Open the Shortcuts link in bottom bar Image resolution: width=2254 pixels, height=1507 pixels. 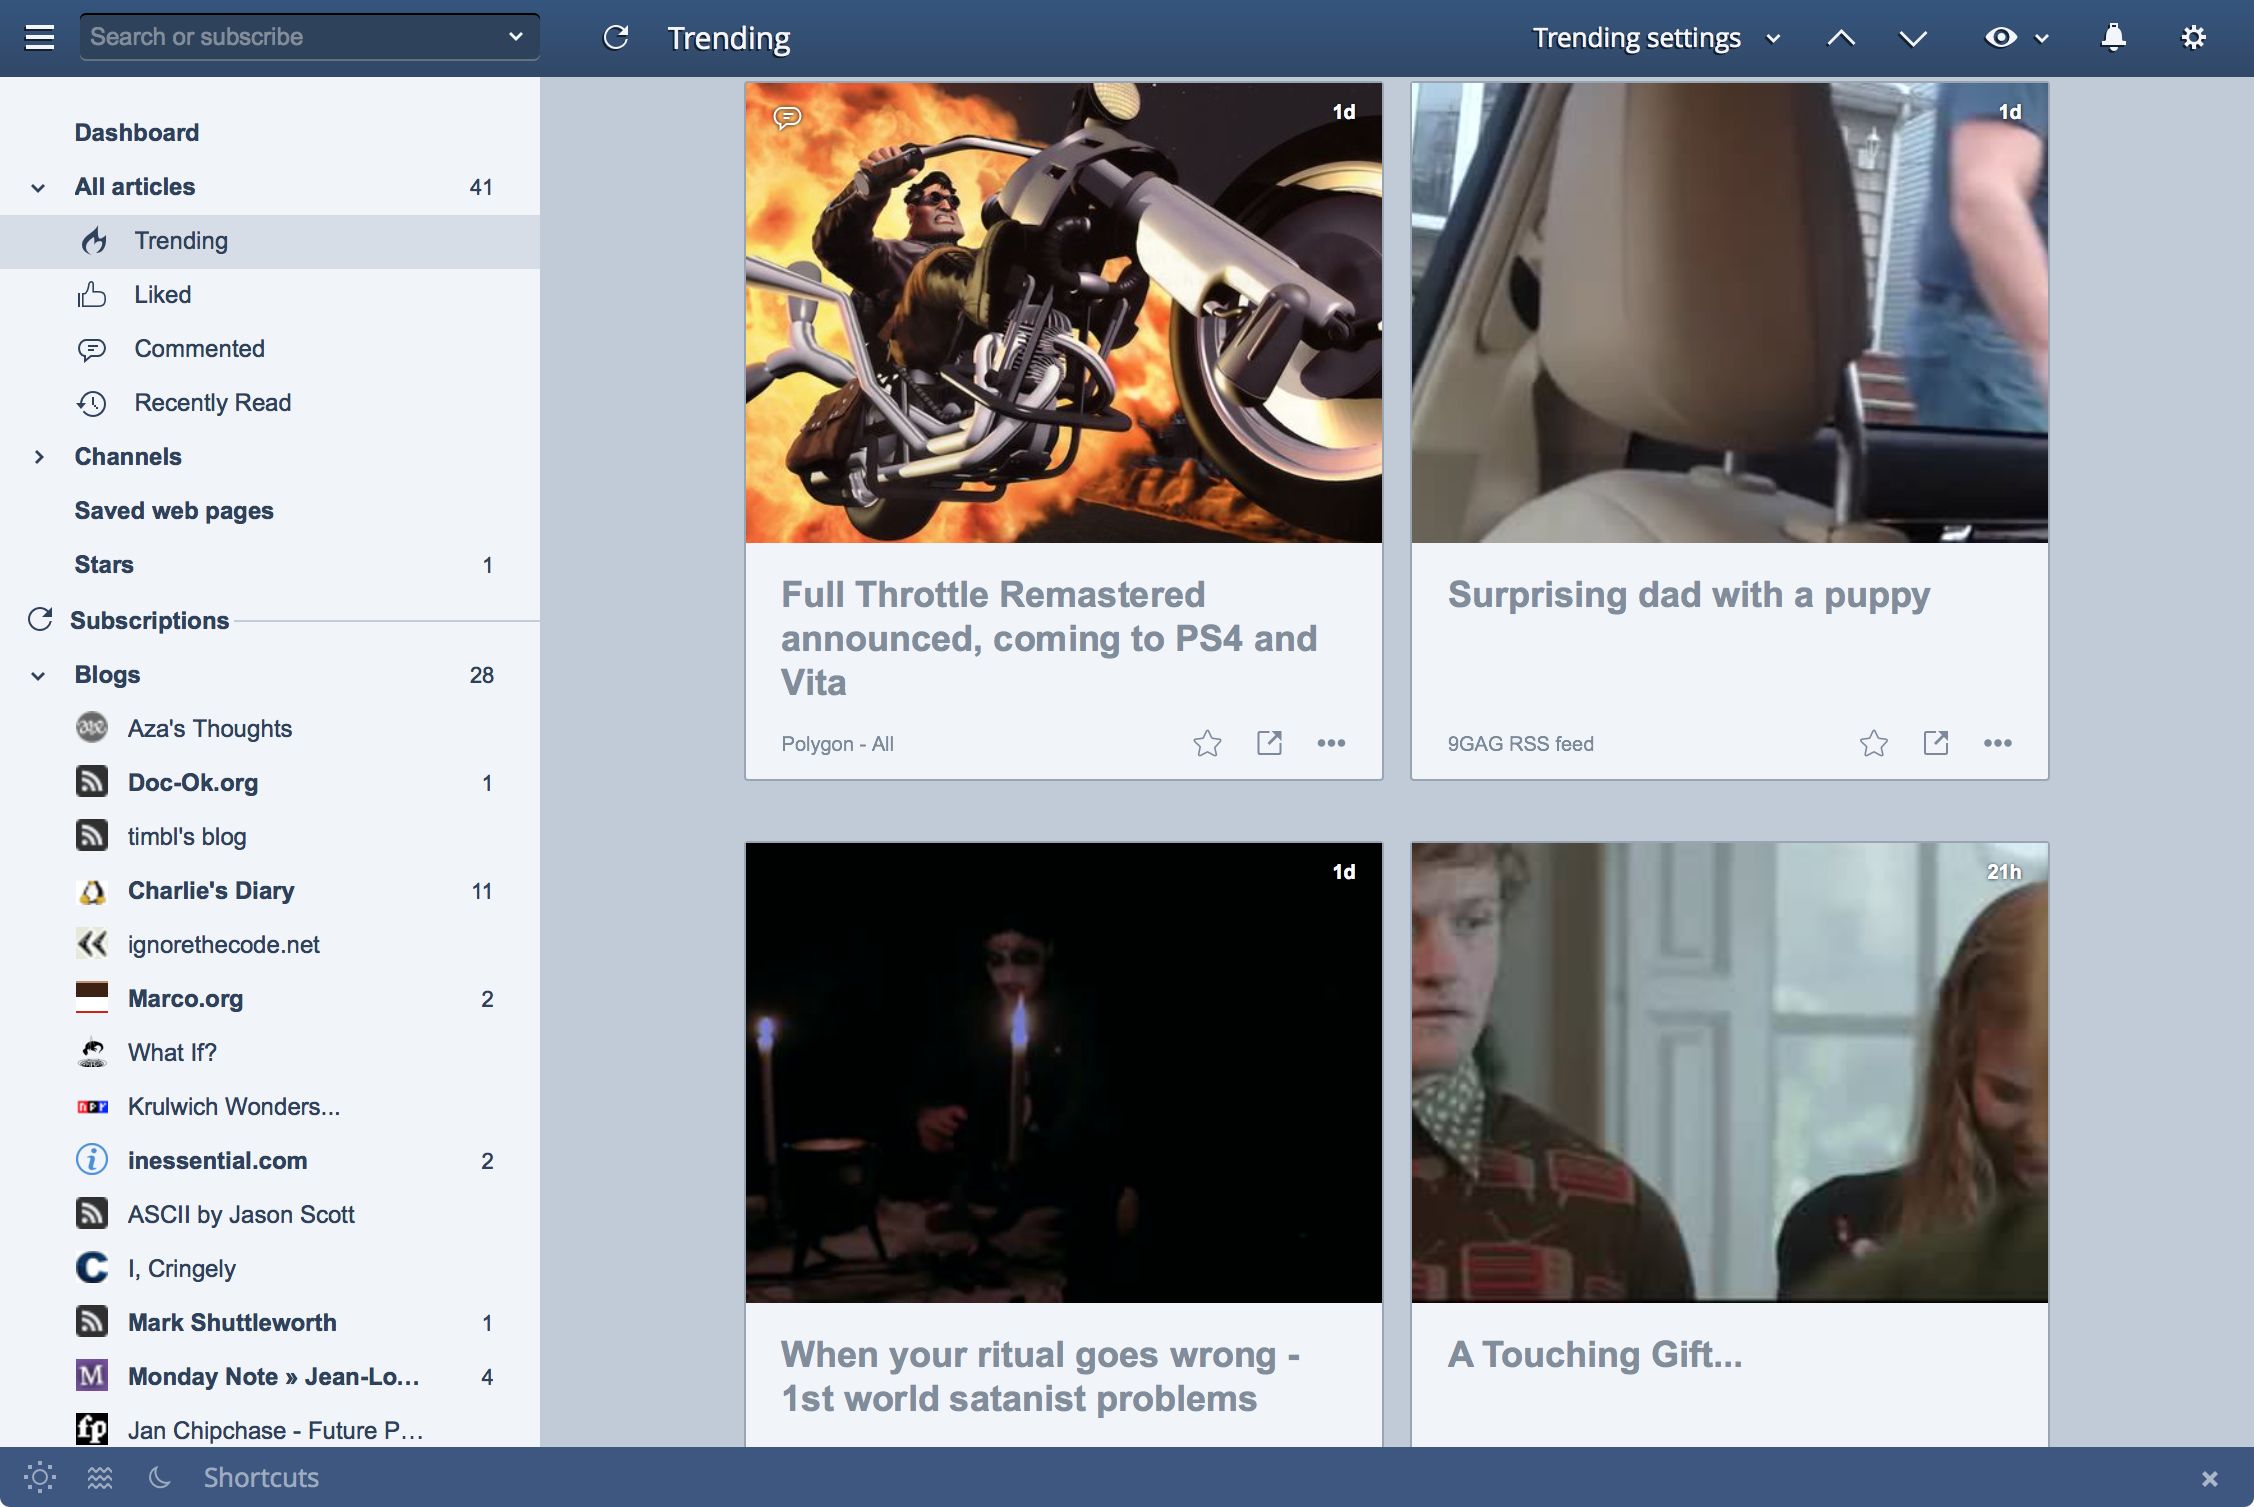pos(261,1477)
